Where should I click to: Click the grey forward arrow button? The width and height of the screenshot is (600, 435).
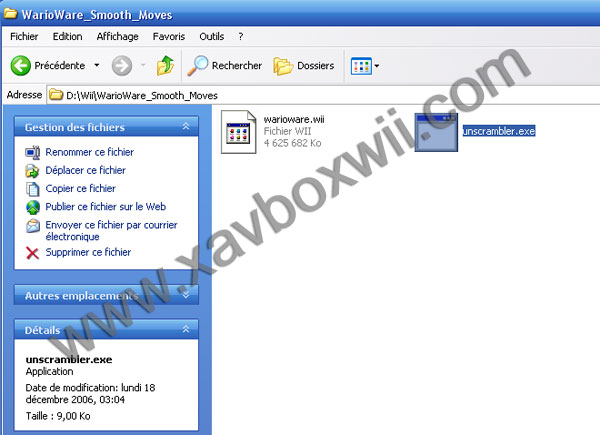[122, 66]
